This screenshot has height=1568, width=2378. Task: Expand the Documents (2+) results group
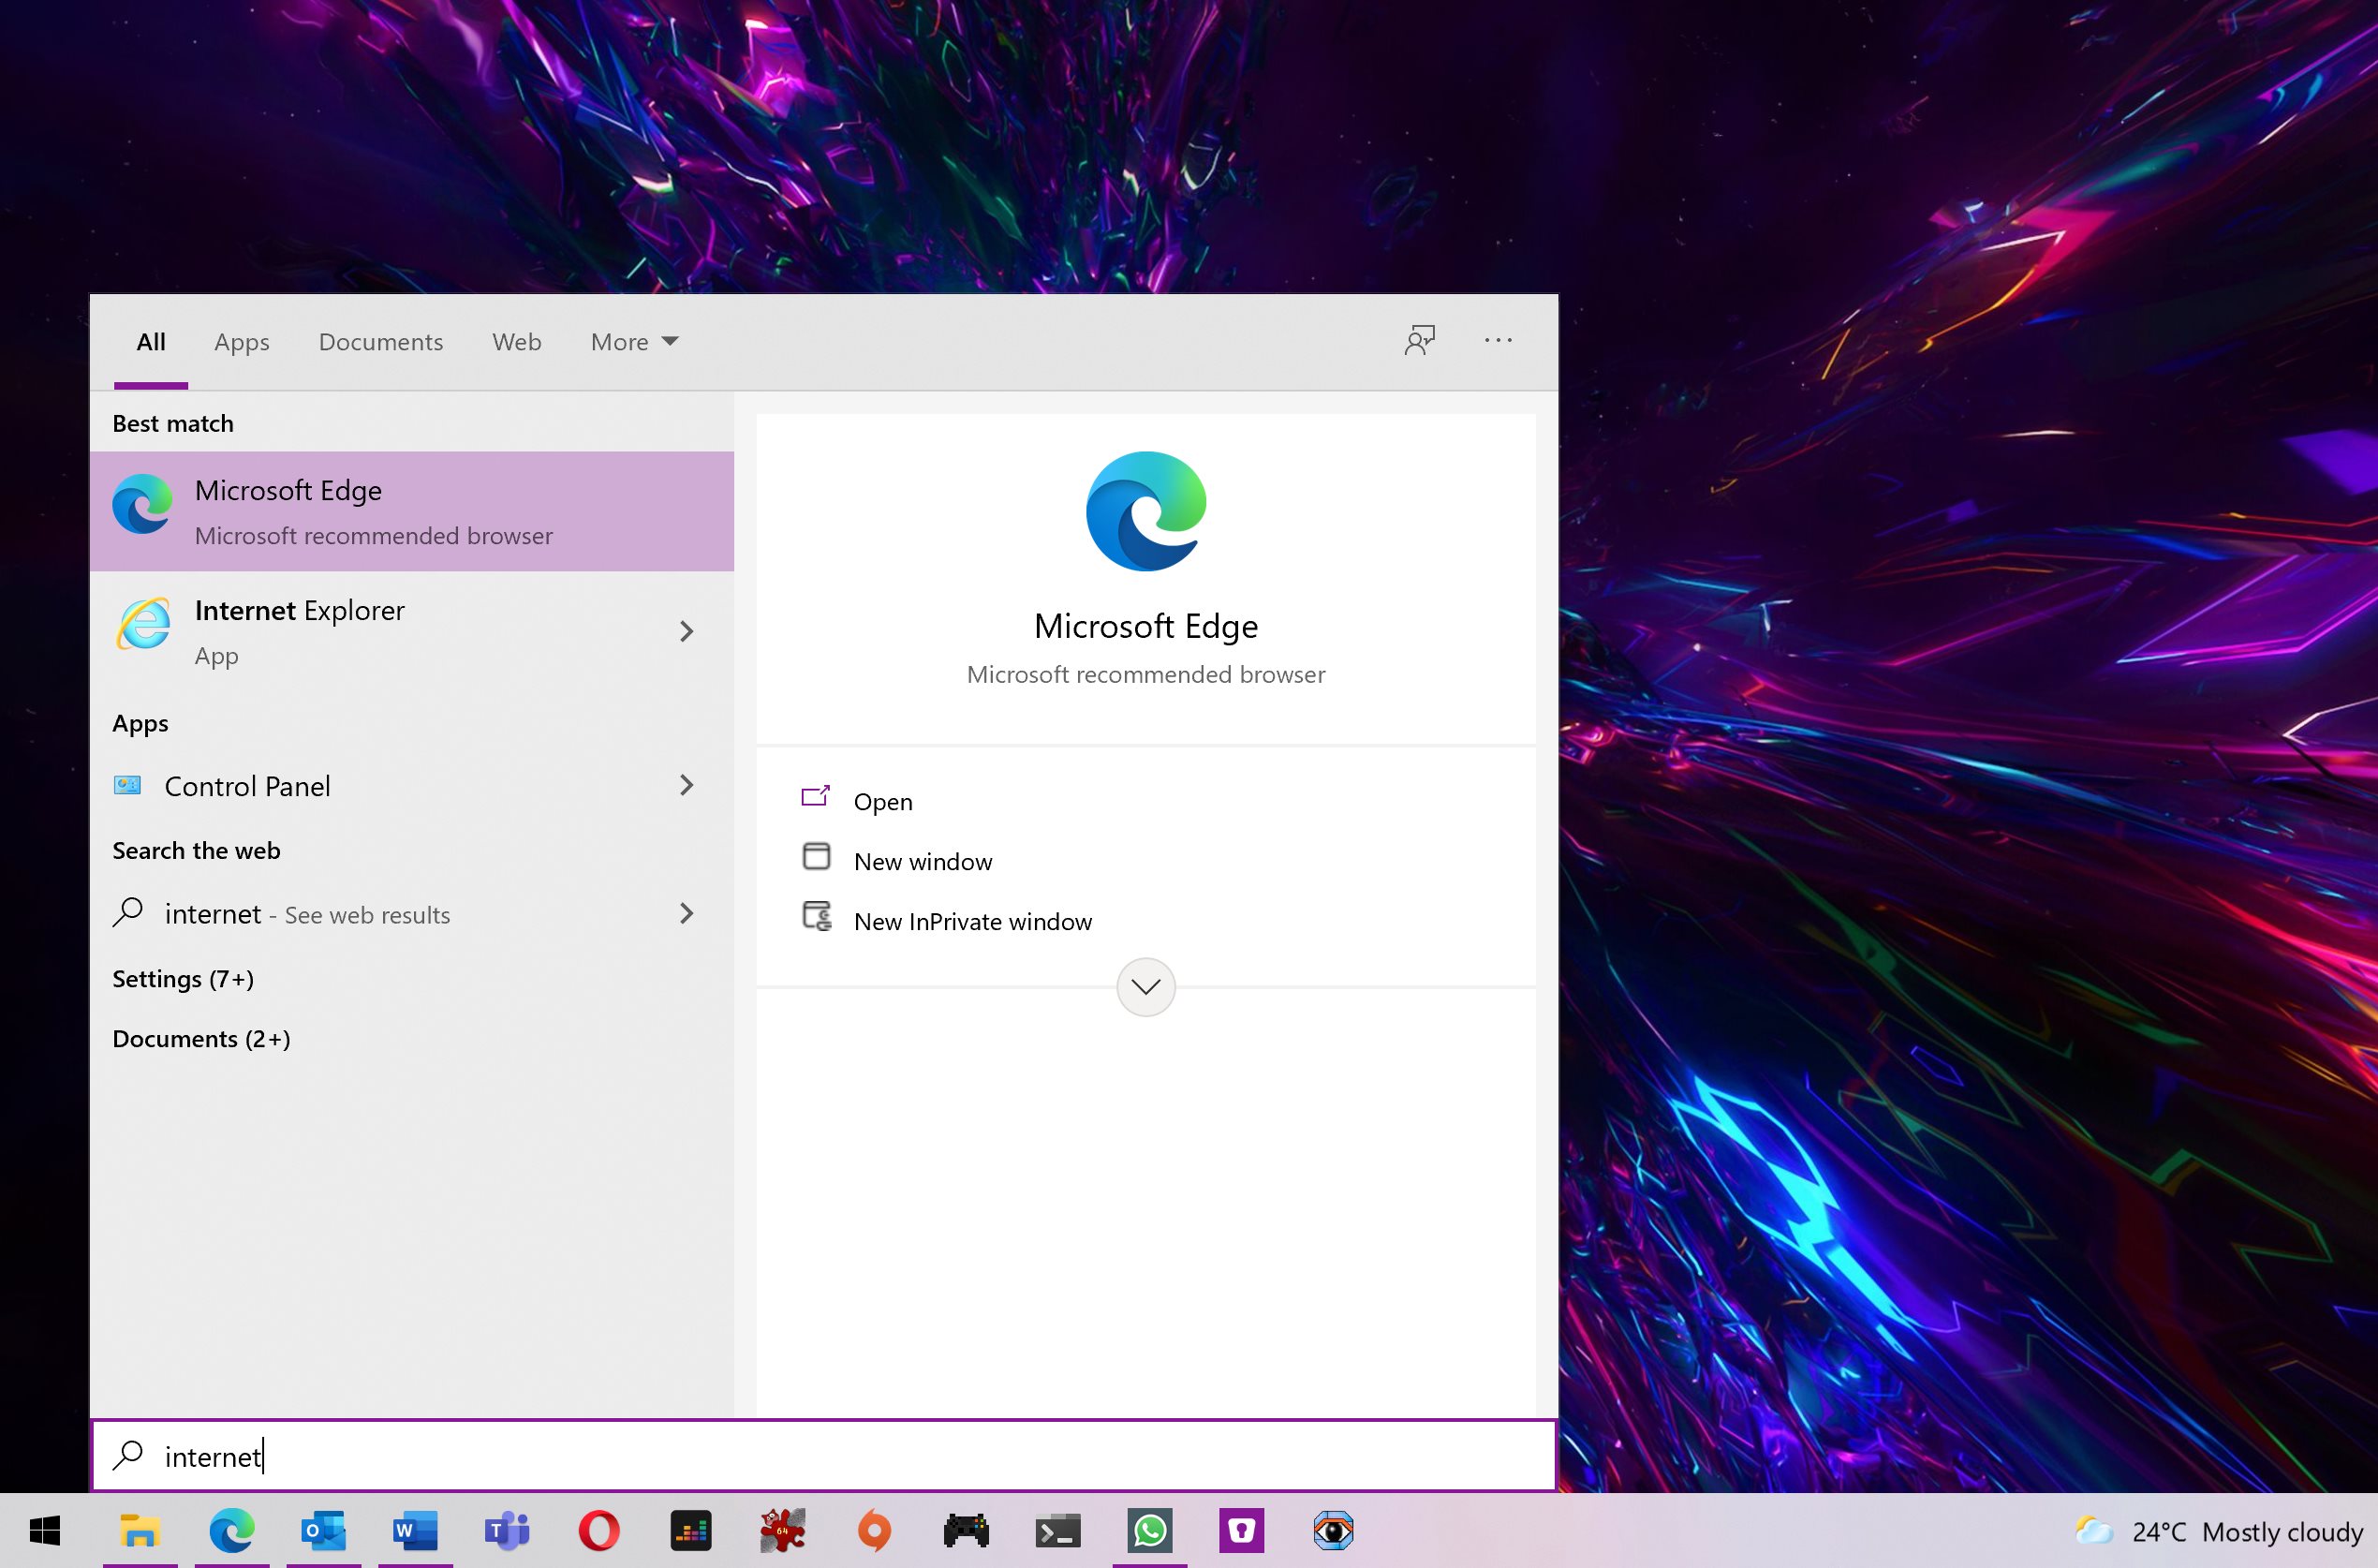tap(201, 1038)
